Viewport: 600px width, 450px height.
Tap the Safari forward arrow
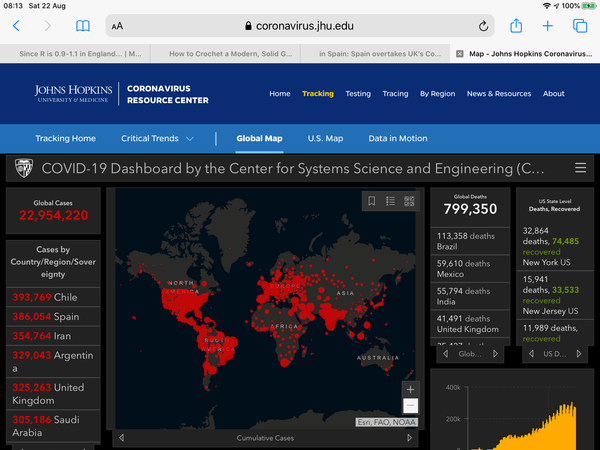[47, 26]
